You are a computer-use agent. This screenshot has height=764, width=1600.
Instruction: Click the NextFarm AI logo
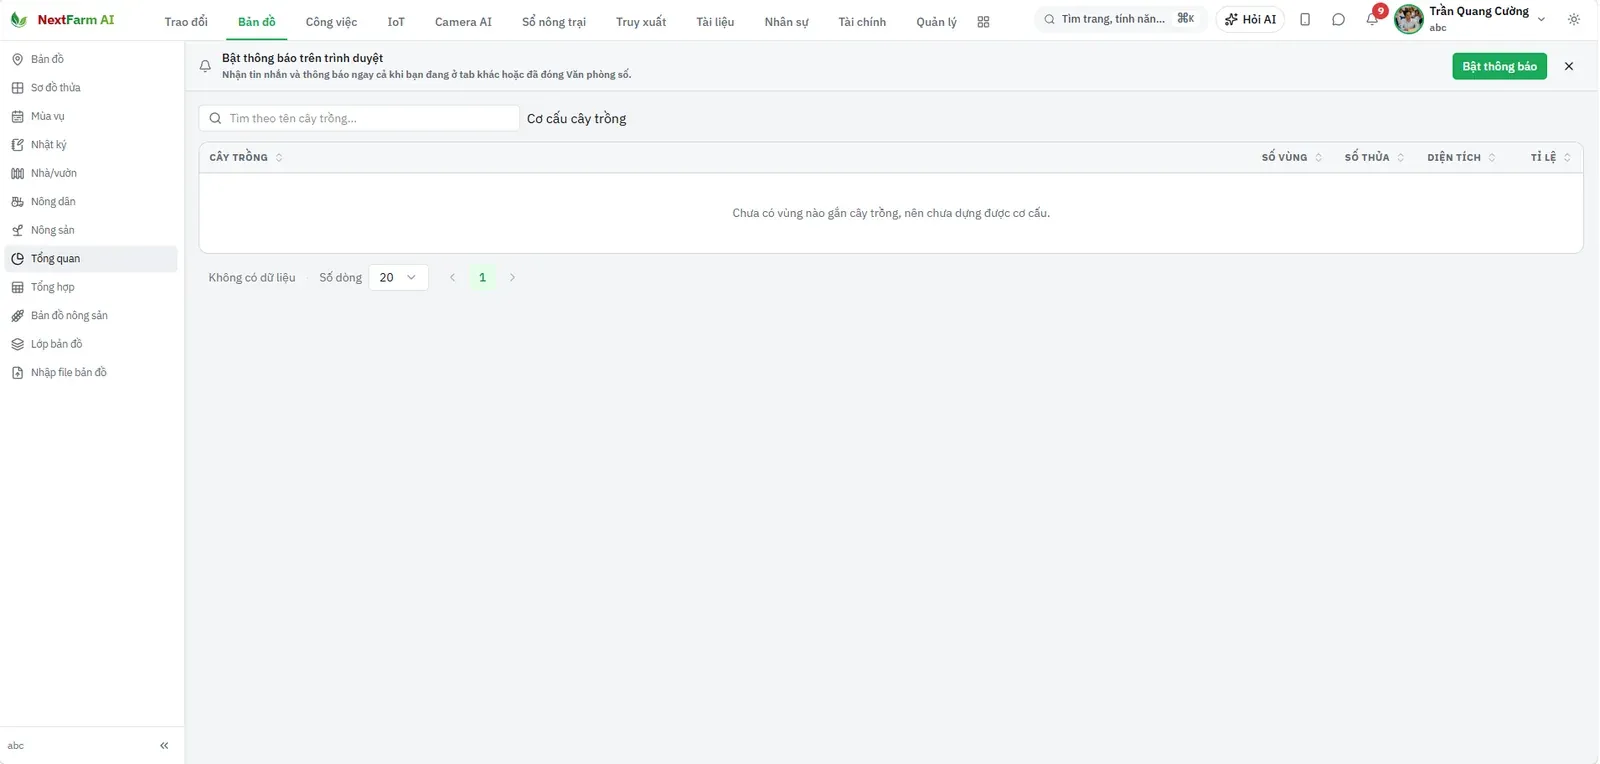62,20
